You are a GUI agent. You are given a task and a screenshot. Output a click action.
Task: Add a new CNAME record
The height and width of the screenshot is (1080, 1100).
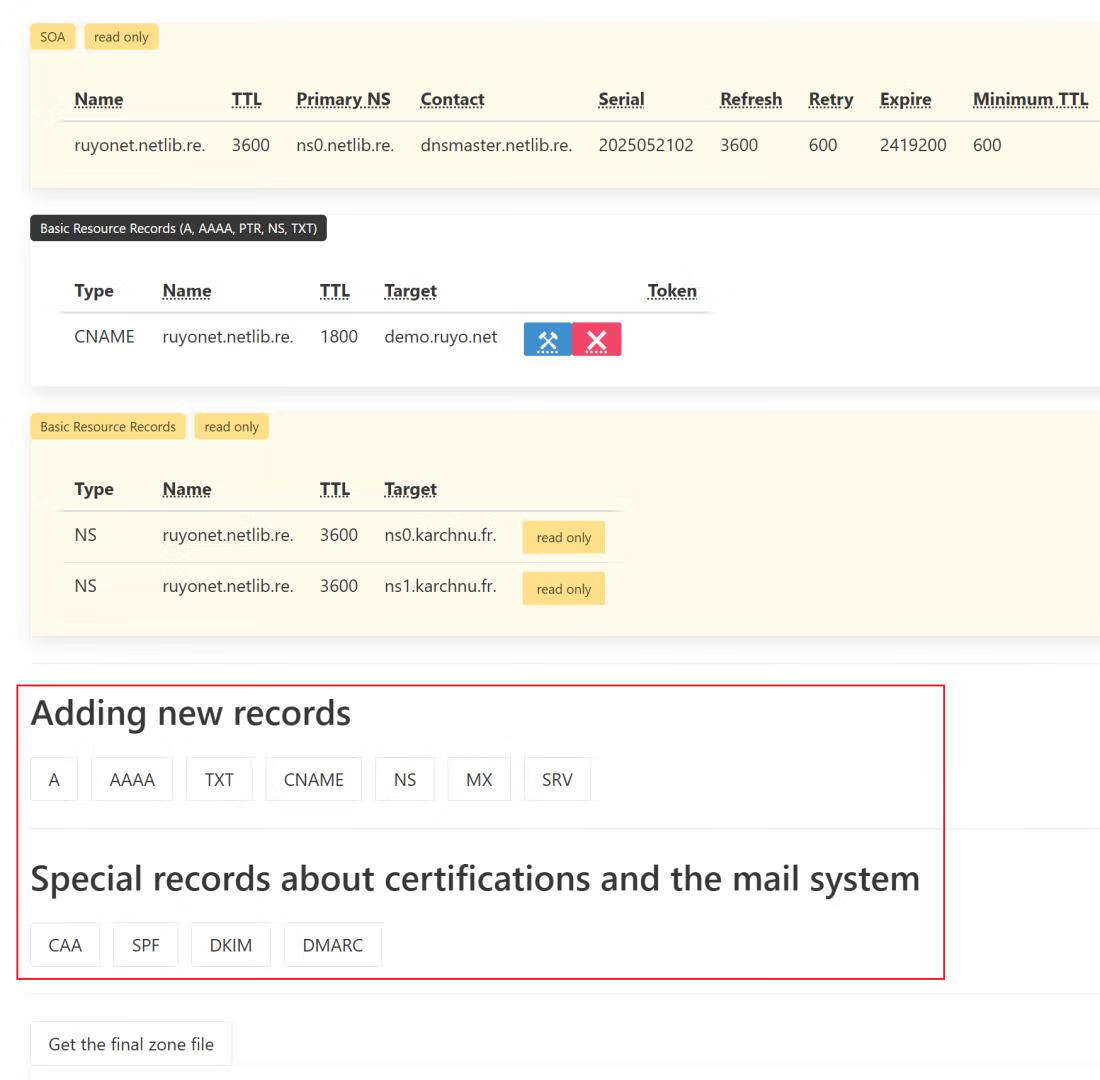[313, 780]
